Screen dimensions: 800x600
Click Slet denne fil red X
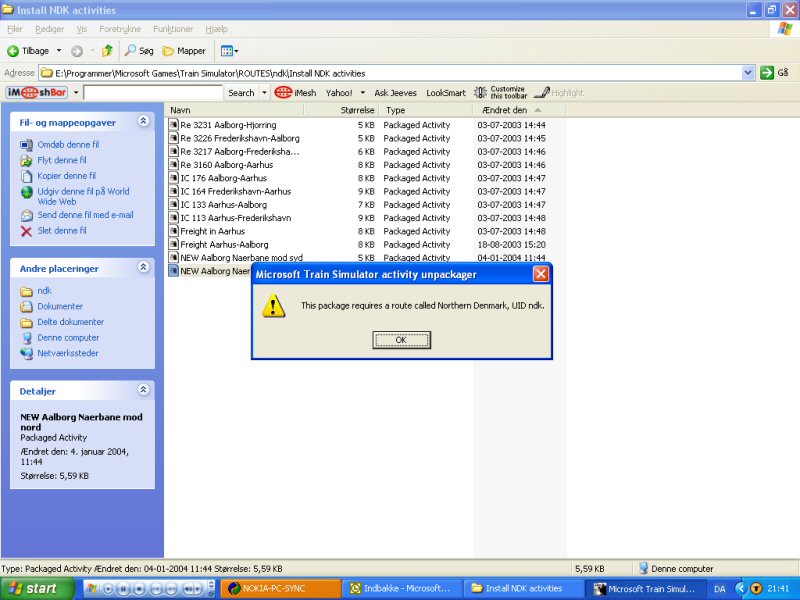[26, 231]
